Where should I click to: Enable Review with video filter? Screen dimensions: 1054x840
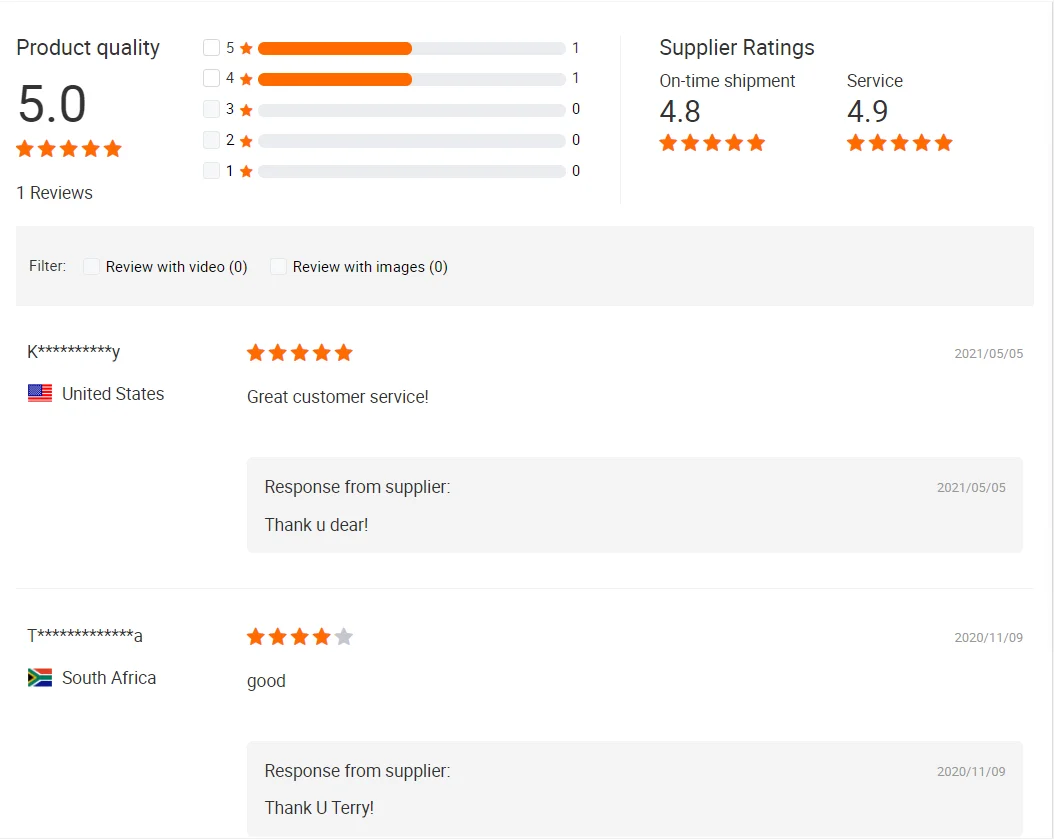[x=91, y=267]
